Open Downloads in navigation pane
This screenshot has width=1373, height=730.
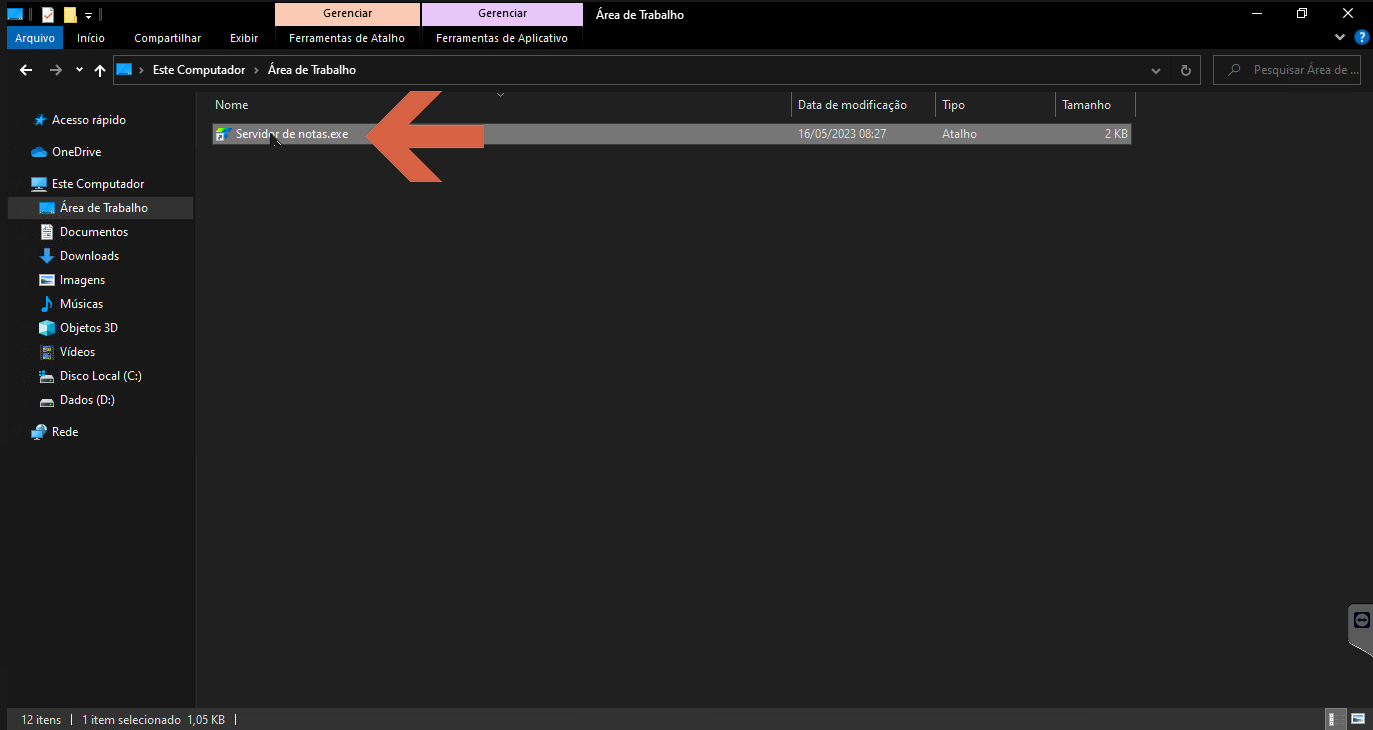coord(89,256)
